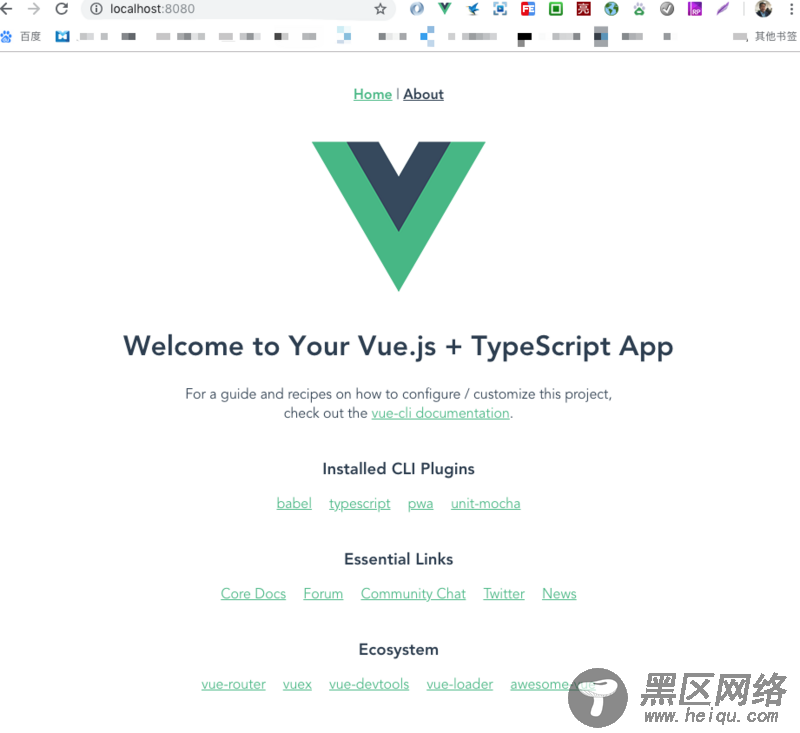Open the vue-cli documentation link
Viewport: 800px width, 733px height.
[440, 413]
